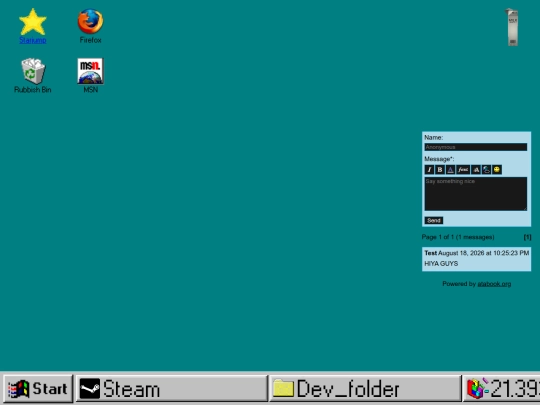Click the Name field with Anonymous placeholder
The image size is (540, 405).
coord(476,147)
